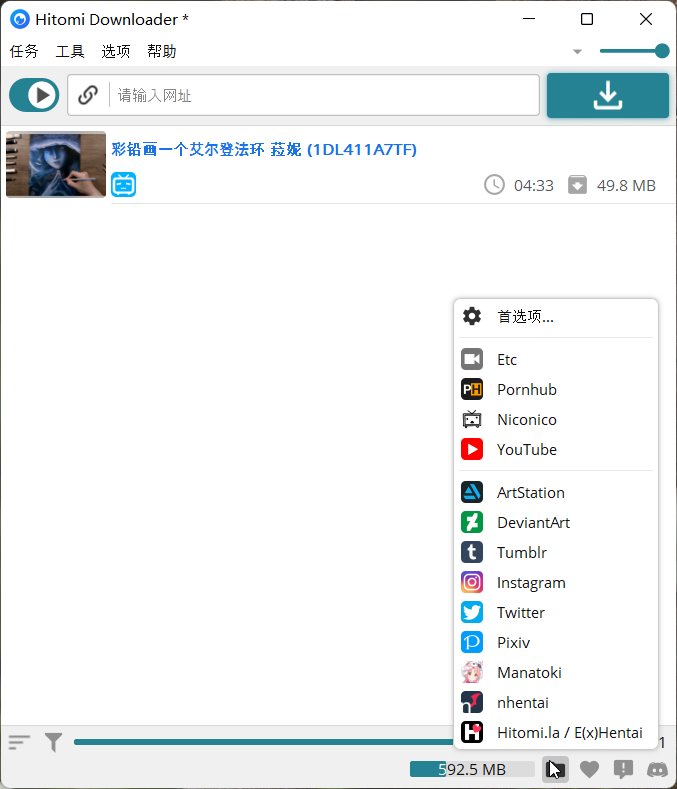Click the sort lines icon at bottom left
The image size is (677, 789).
click(x=19, y=742)
